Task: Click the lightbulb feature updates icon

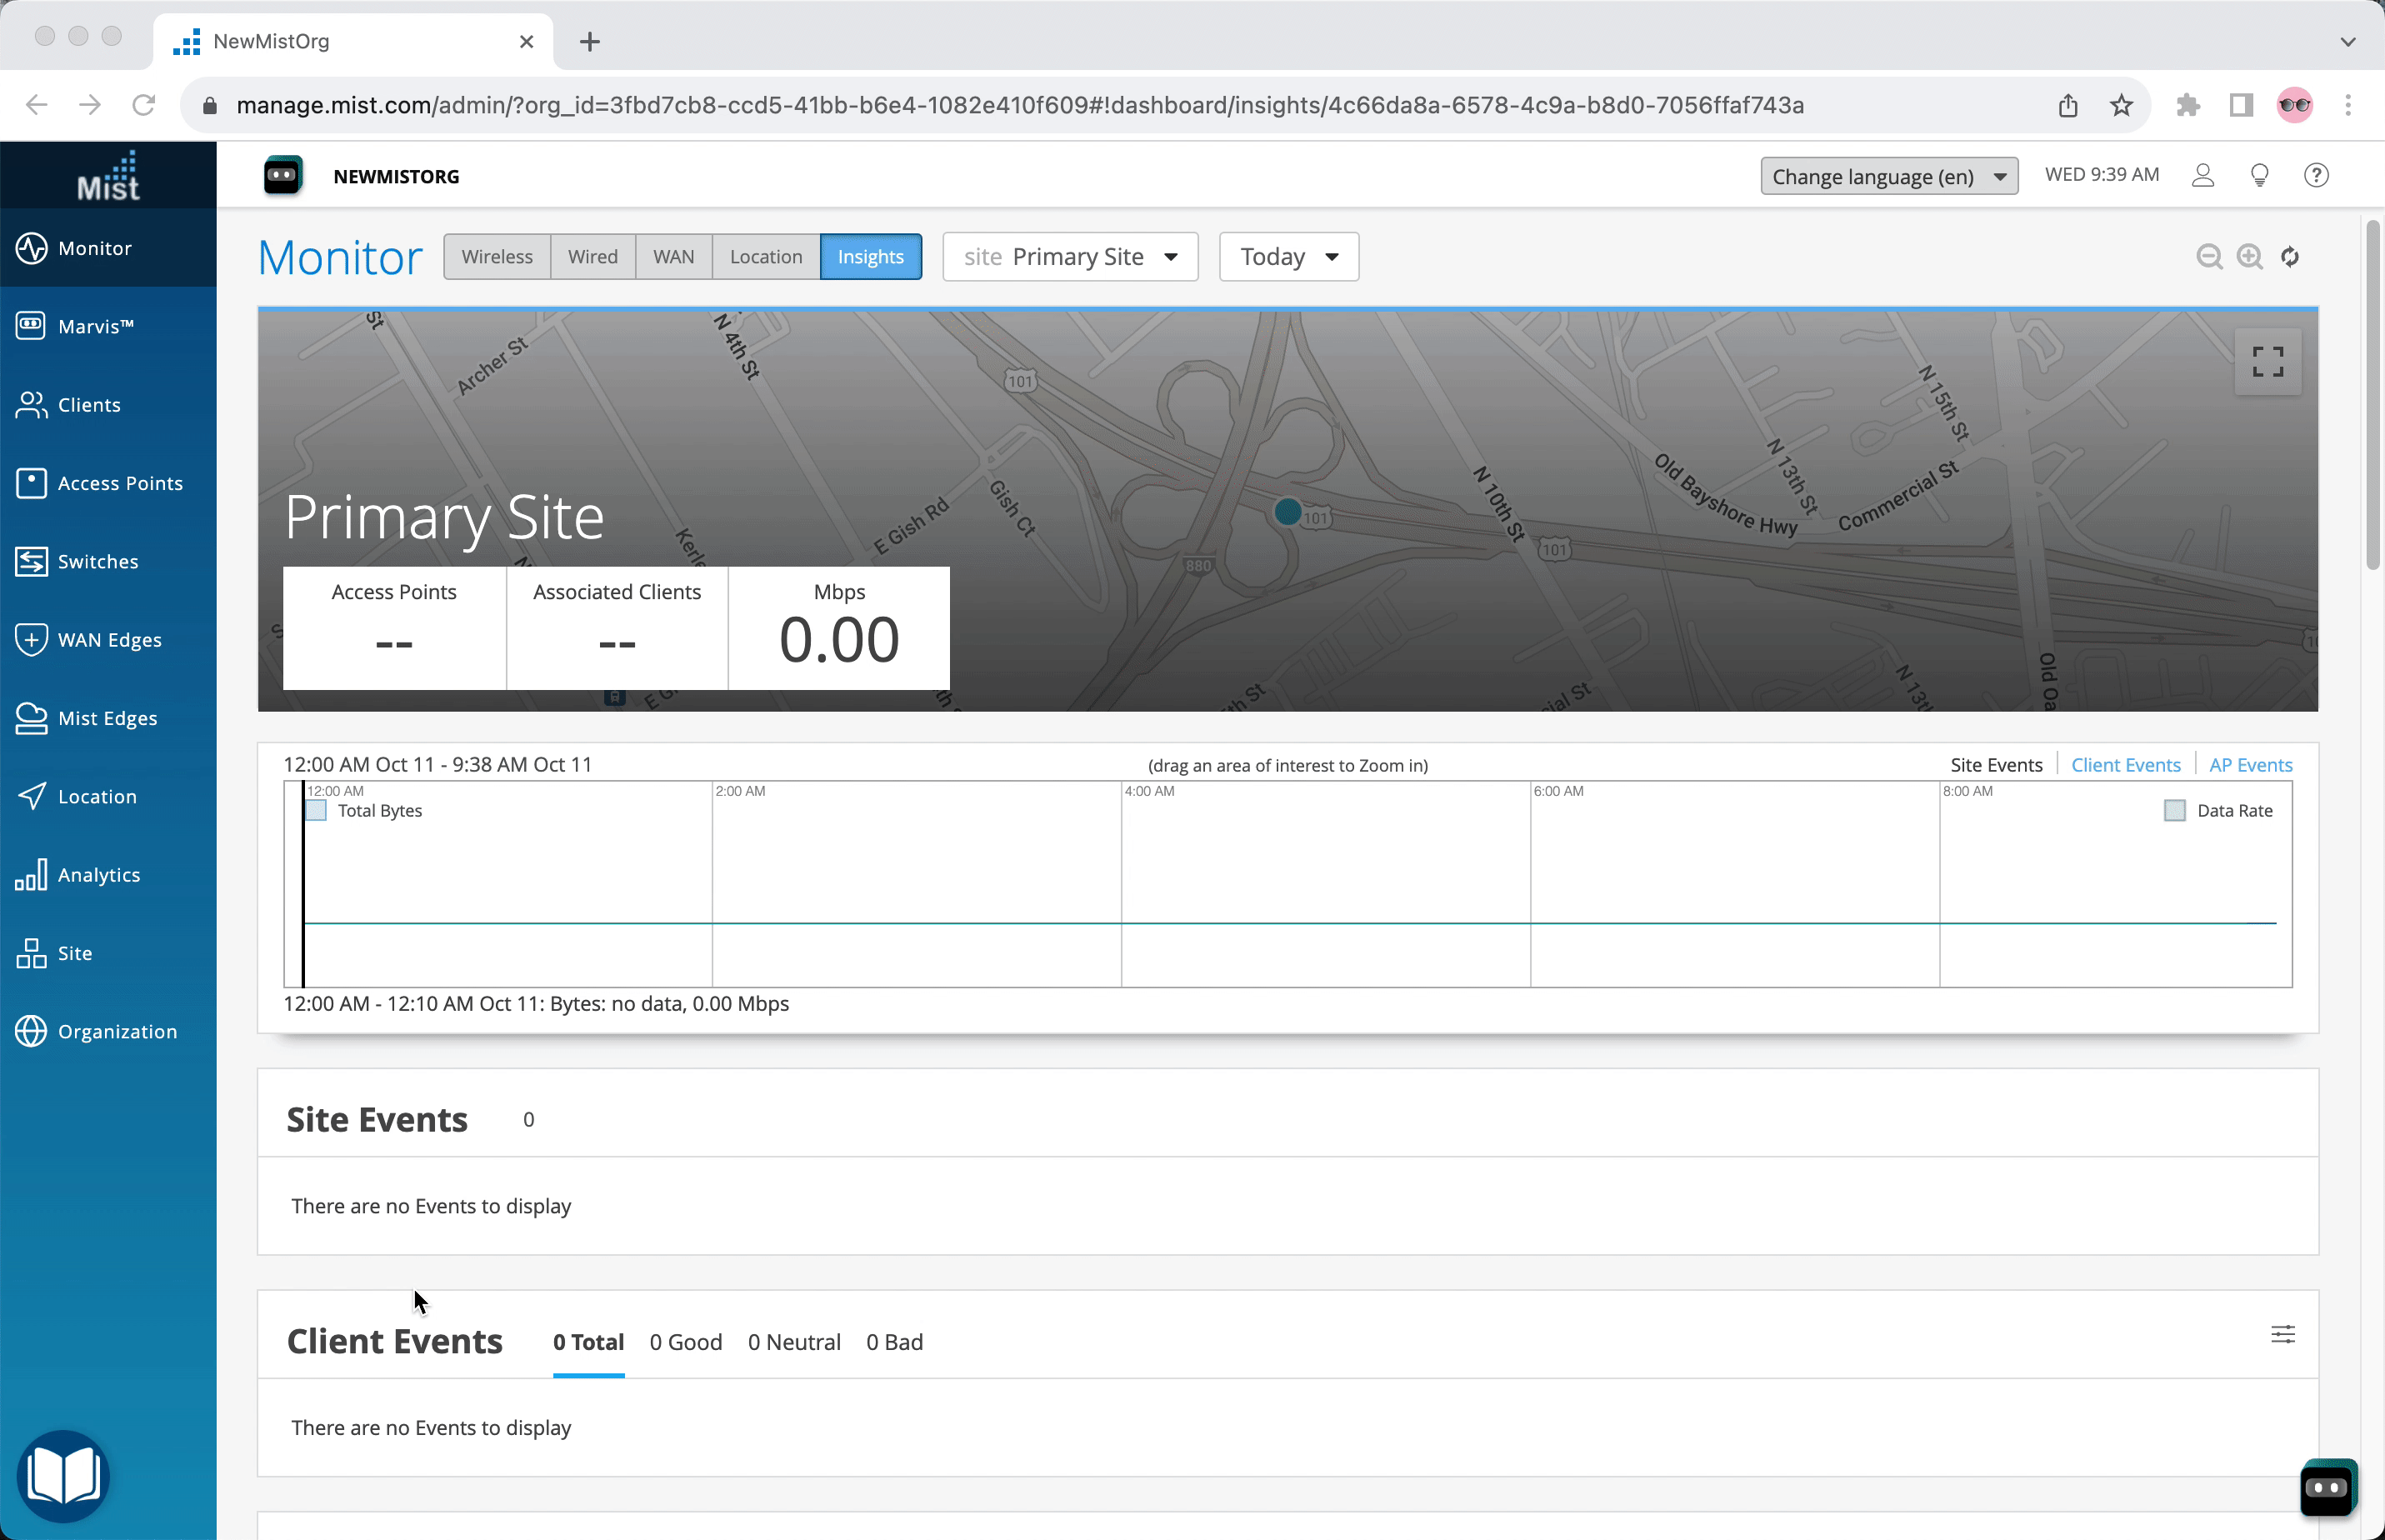Action: (2259, 175)
